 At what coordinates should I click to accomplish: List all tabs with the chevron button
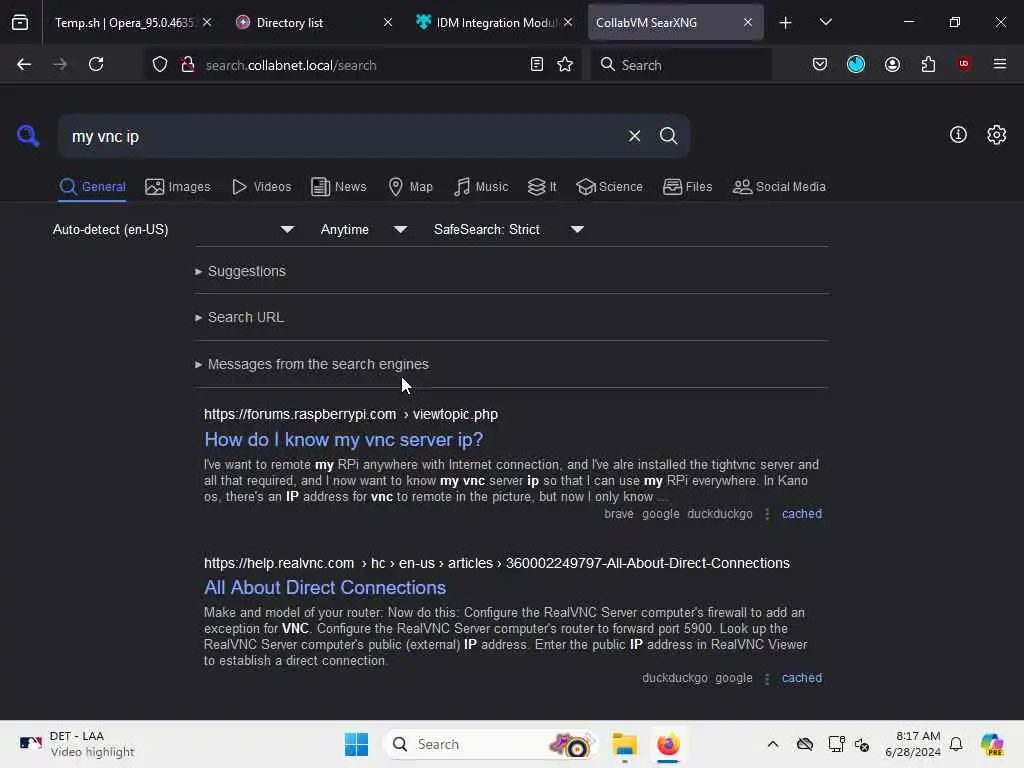825,22
